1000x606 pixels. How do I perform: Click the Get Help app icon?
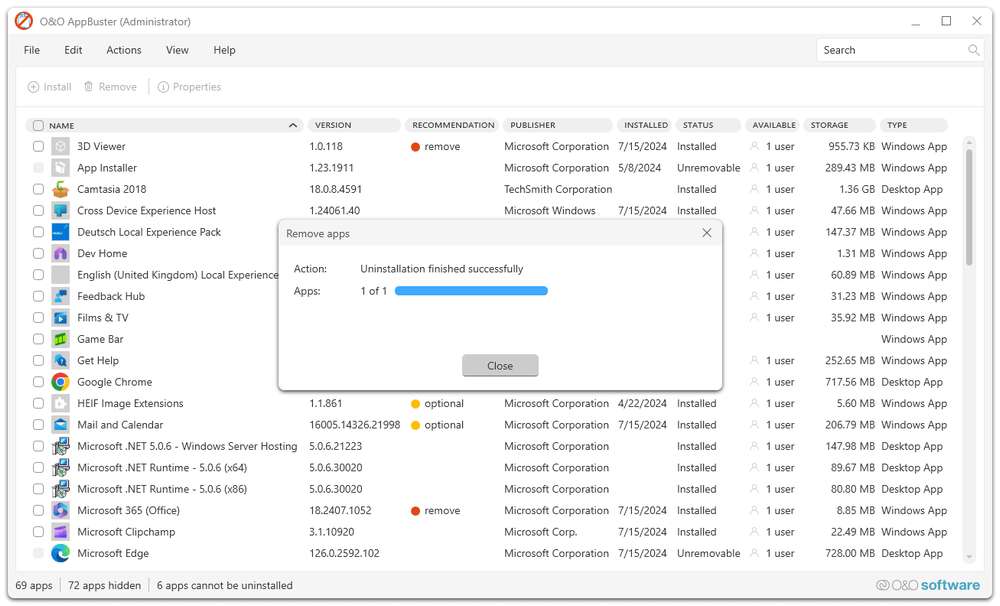61,360
